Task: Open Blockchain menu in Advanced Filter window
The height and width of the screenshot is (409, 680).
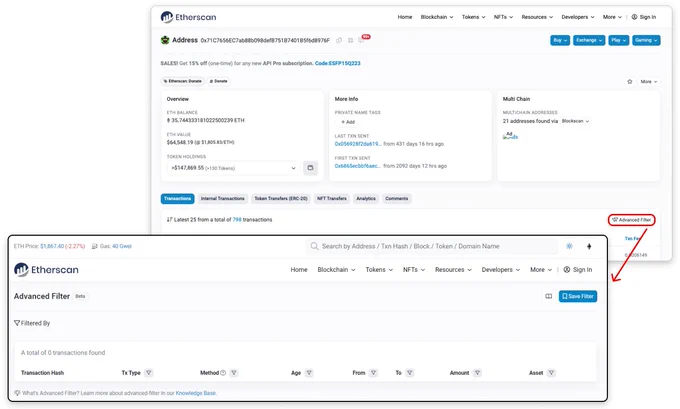Action: click(336, 270)
